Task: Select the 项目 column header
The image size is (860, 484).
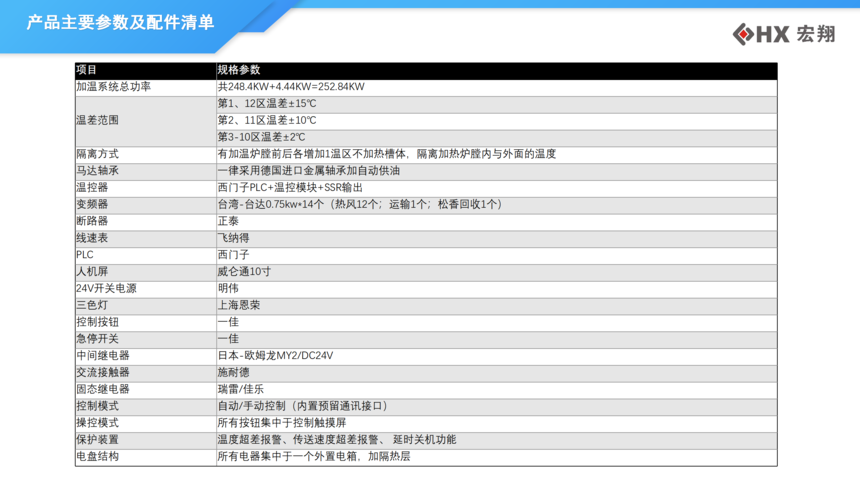Action: tap(87, 70)
